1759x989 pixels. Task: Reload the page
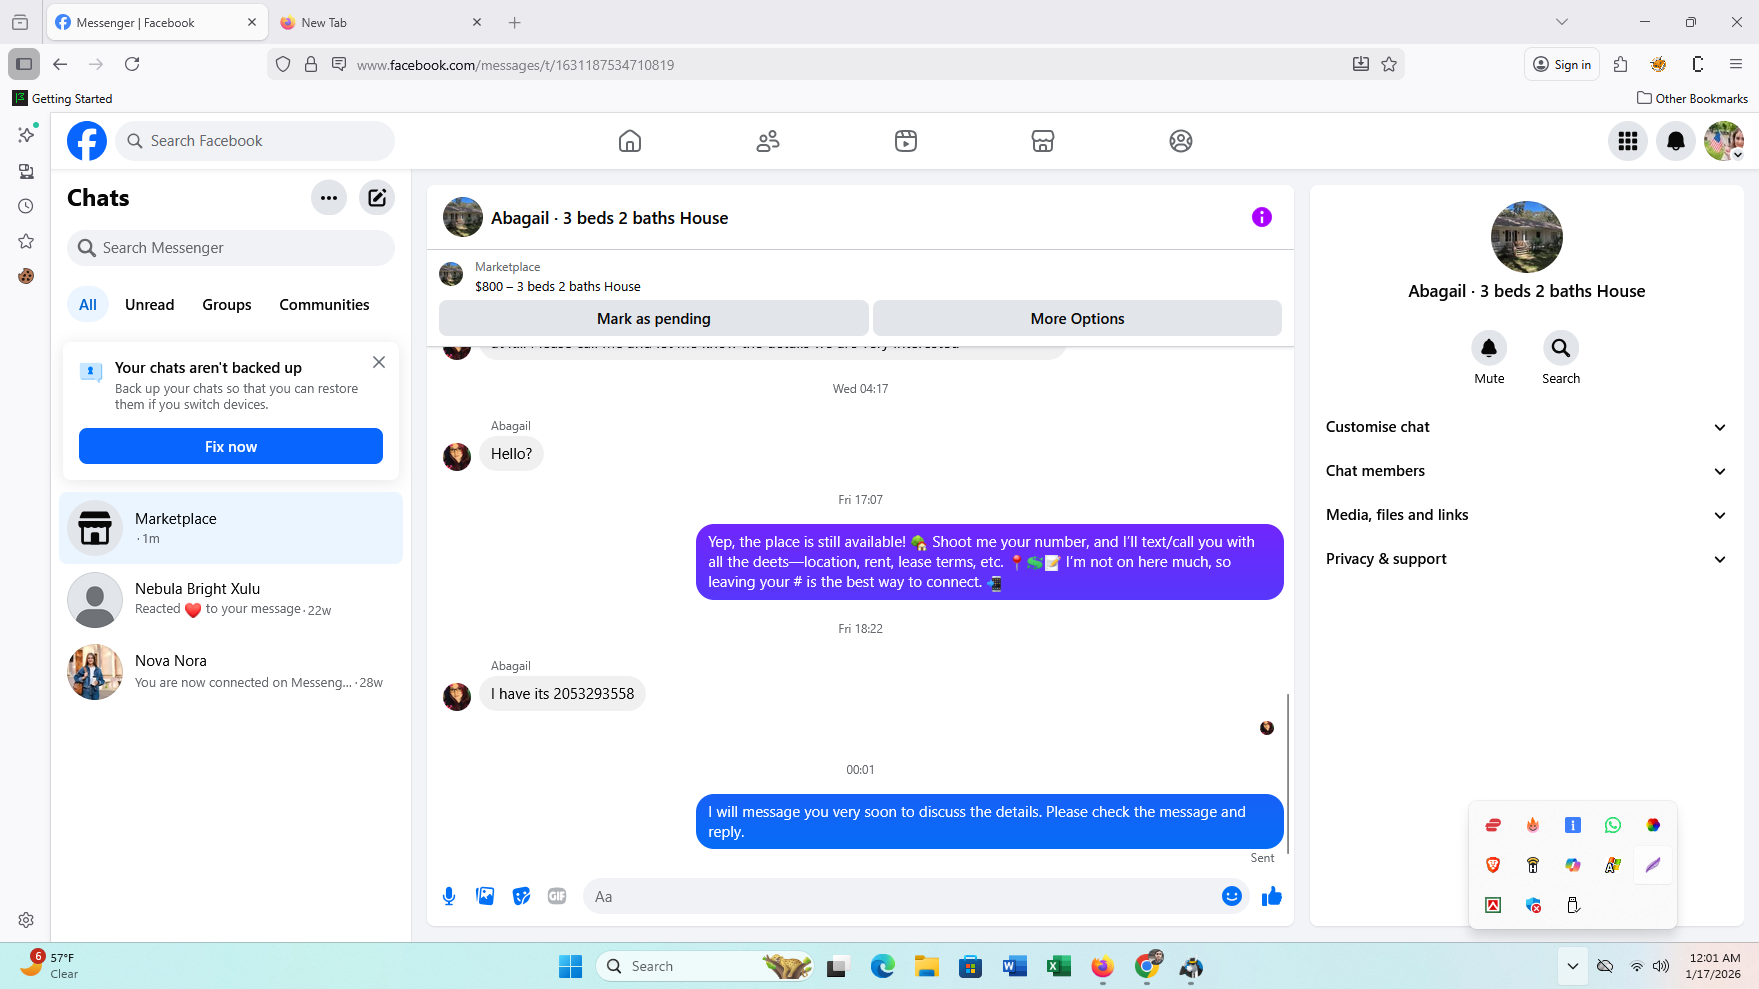click(132, 64)
